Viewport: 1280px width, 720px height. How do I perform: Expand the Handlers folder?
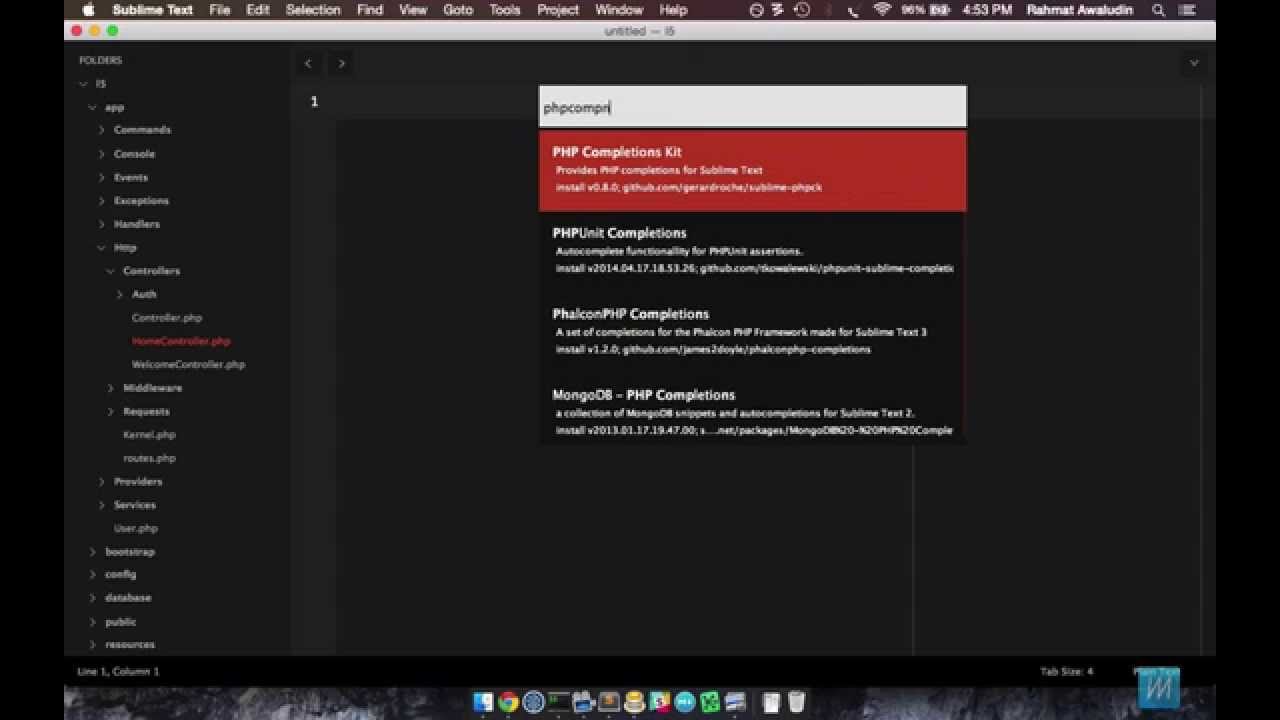[x=101, y=224]
